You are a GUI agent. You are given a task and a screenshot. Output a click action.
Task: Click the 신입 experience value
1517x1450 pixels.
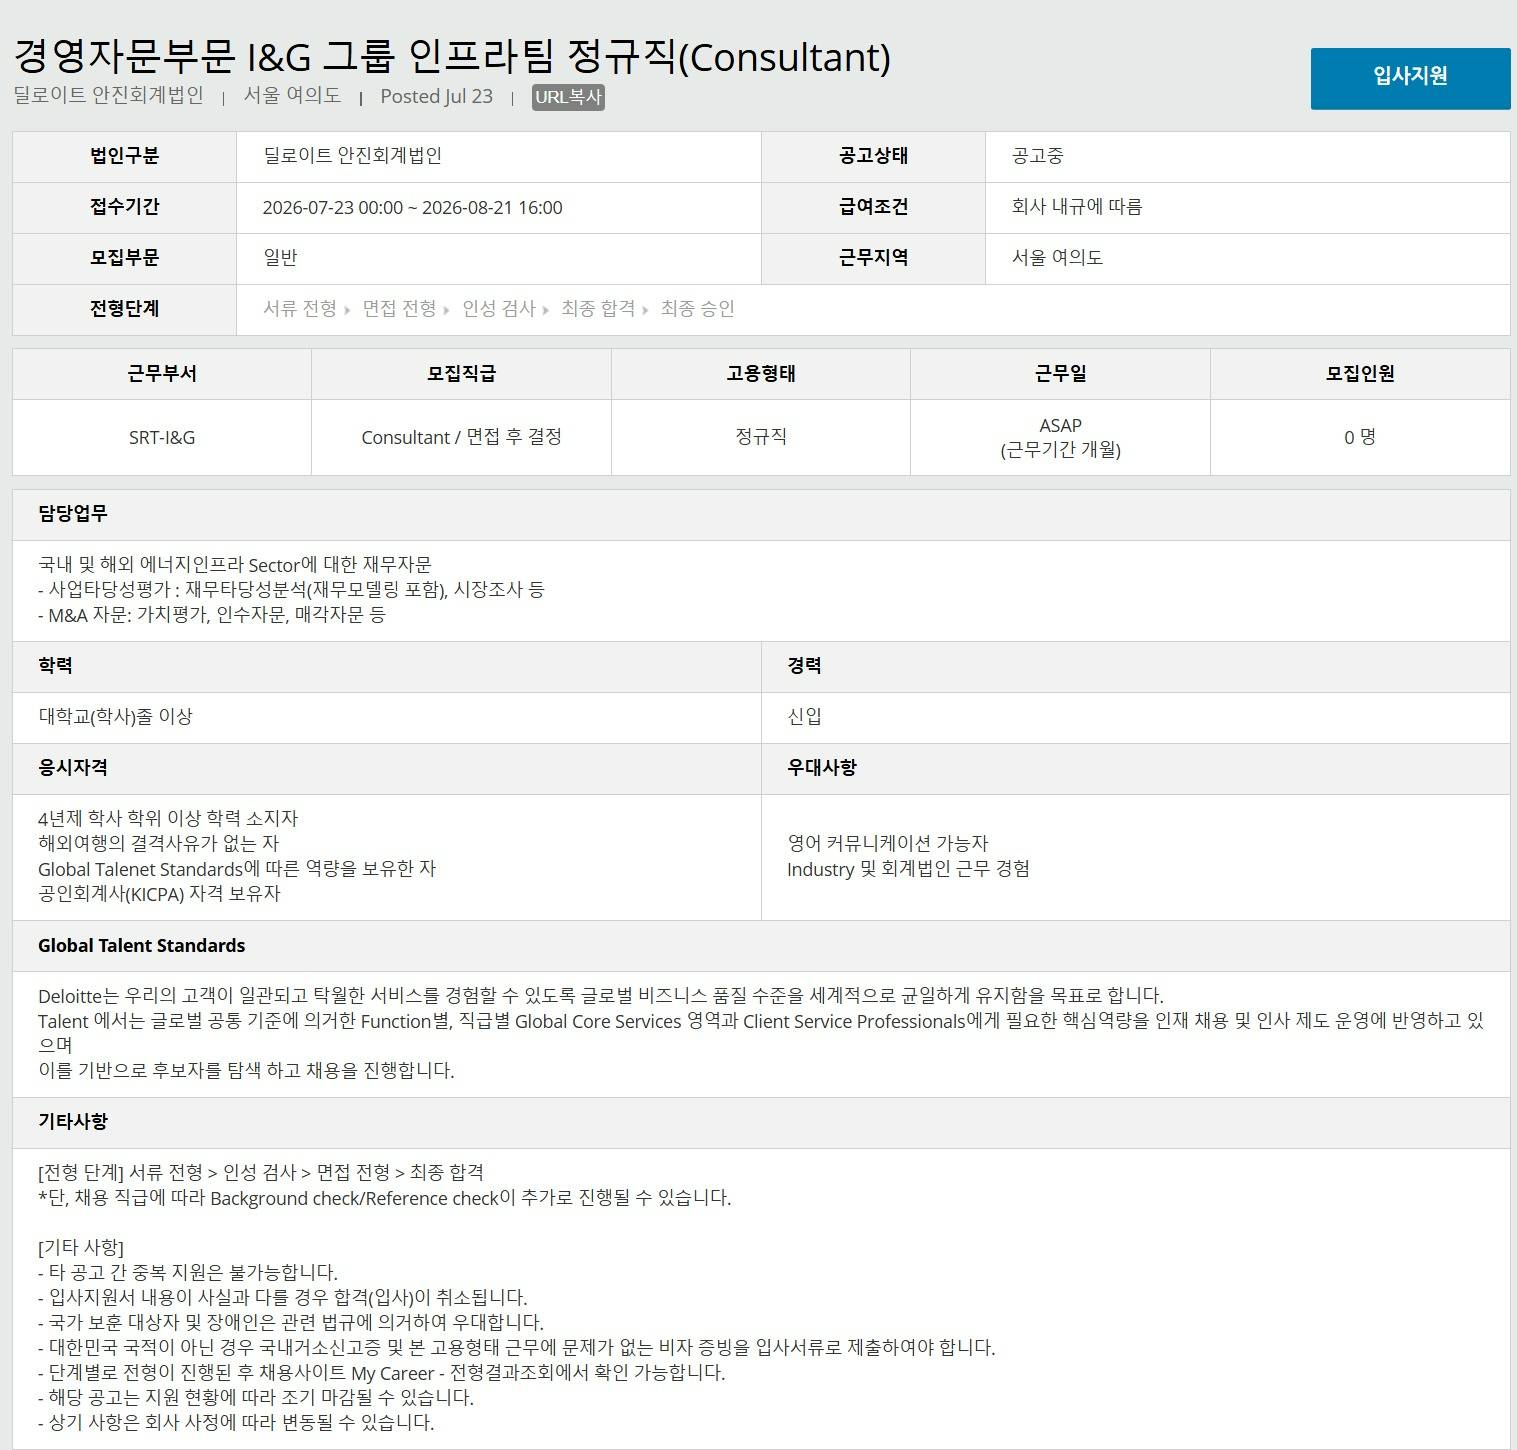[804, 717]
